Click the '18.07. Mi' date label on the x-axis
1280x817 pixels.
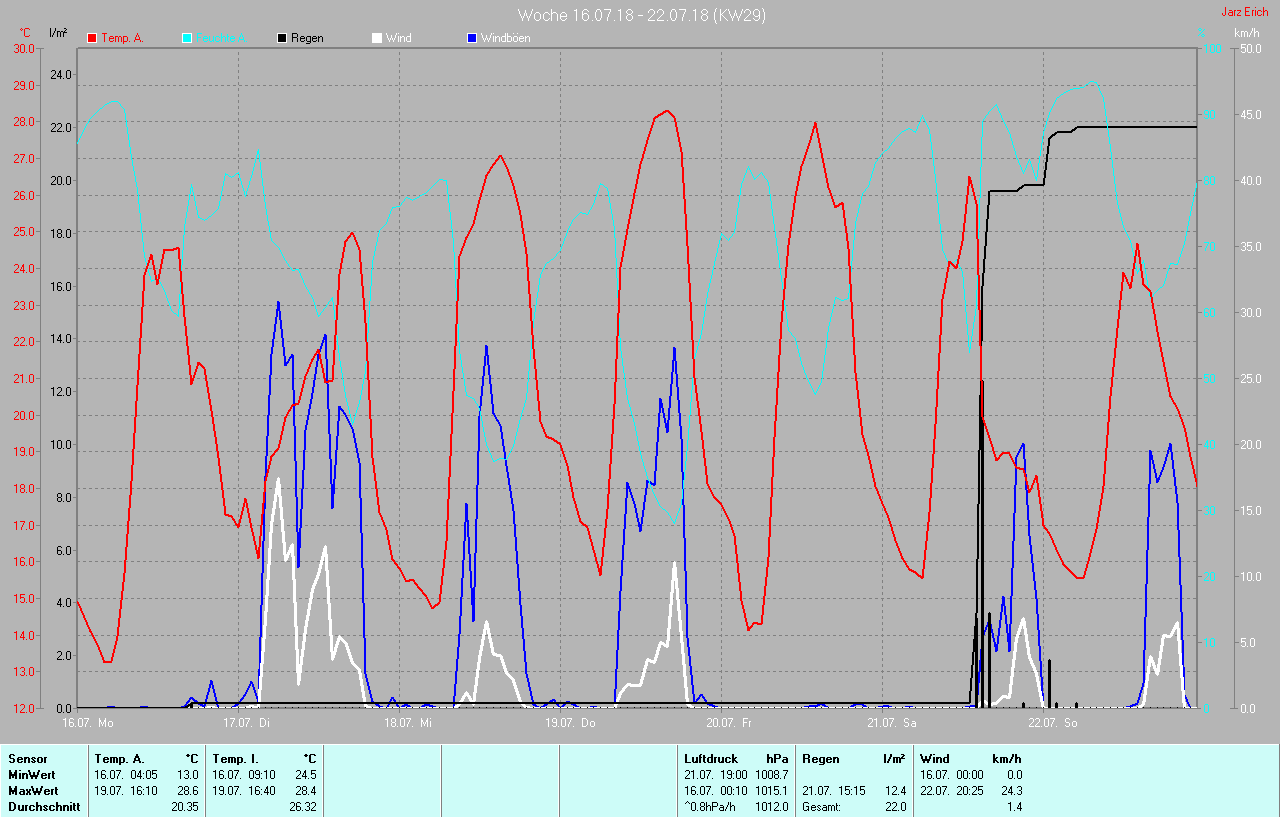point(408,722)
